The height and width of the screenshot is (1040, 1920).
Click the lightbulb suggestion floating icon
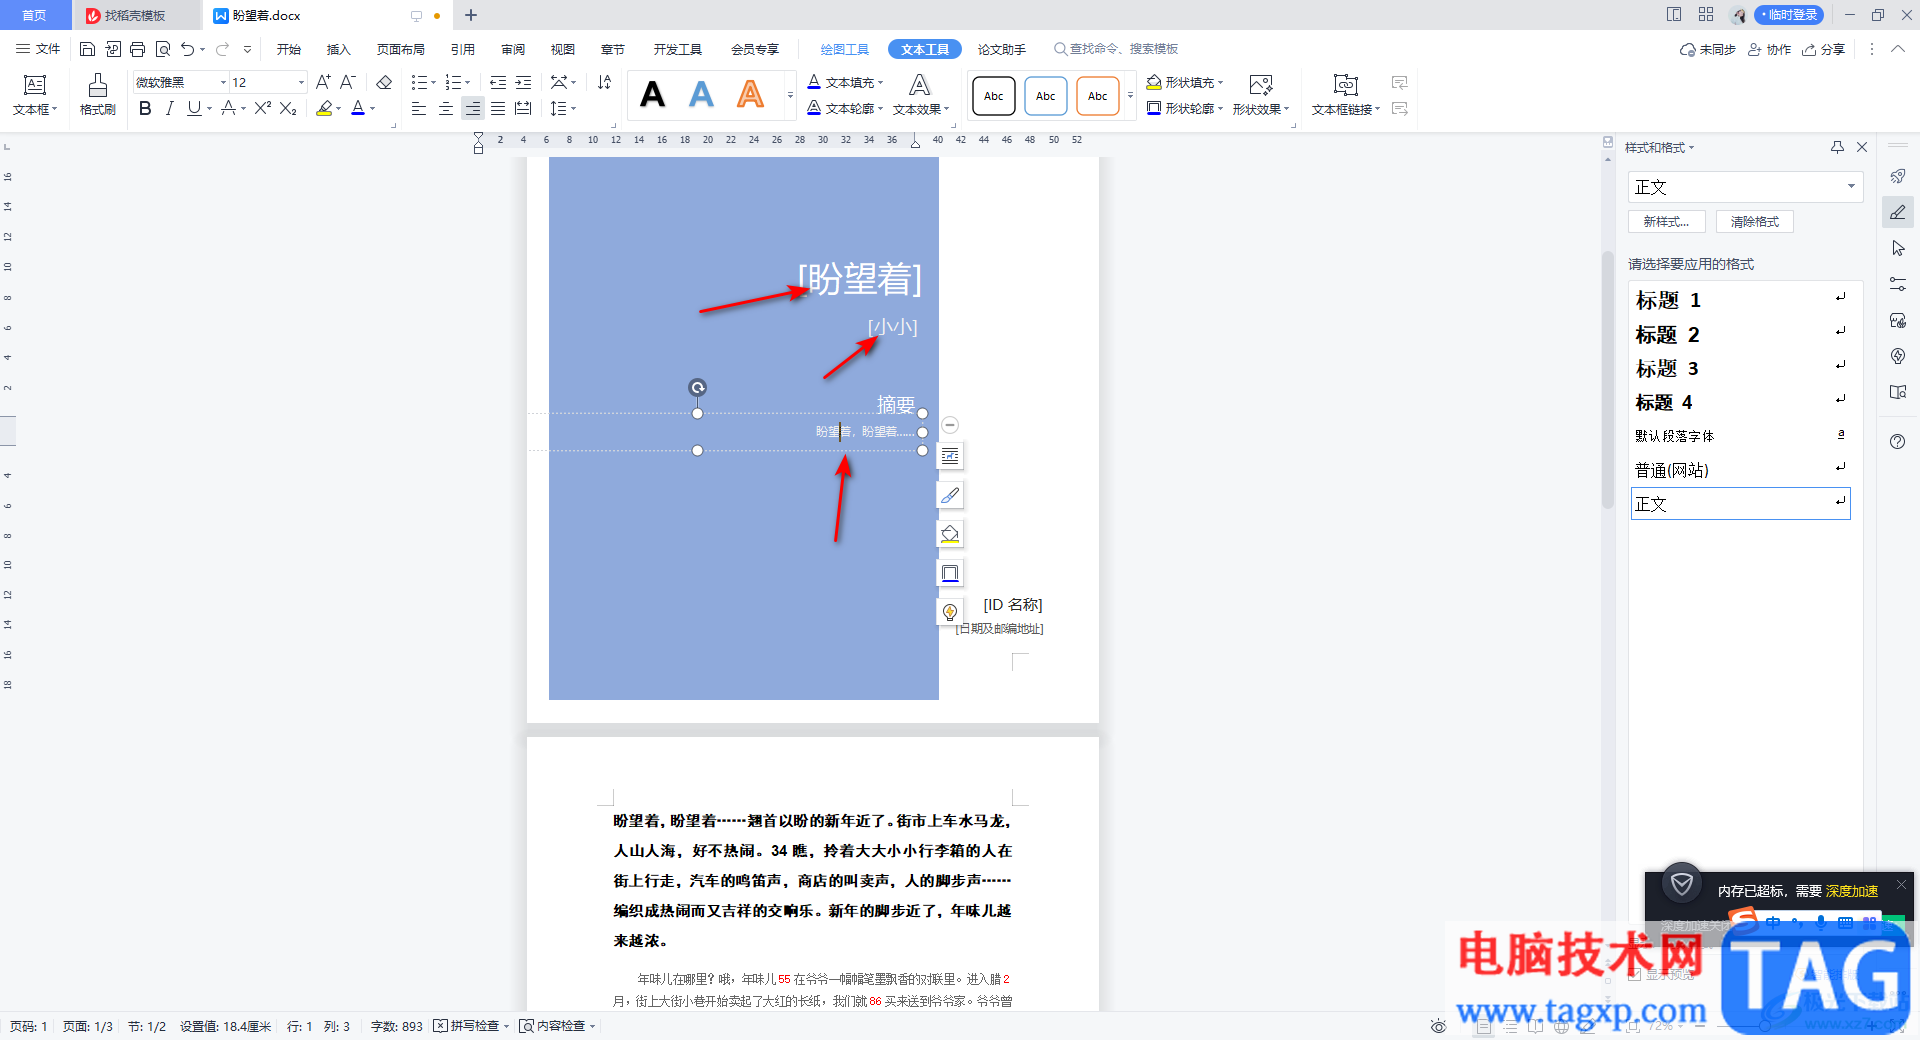(x=950, y=612)
